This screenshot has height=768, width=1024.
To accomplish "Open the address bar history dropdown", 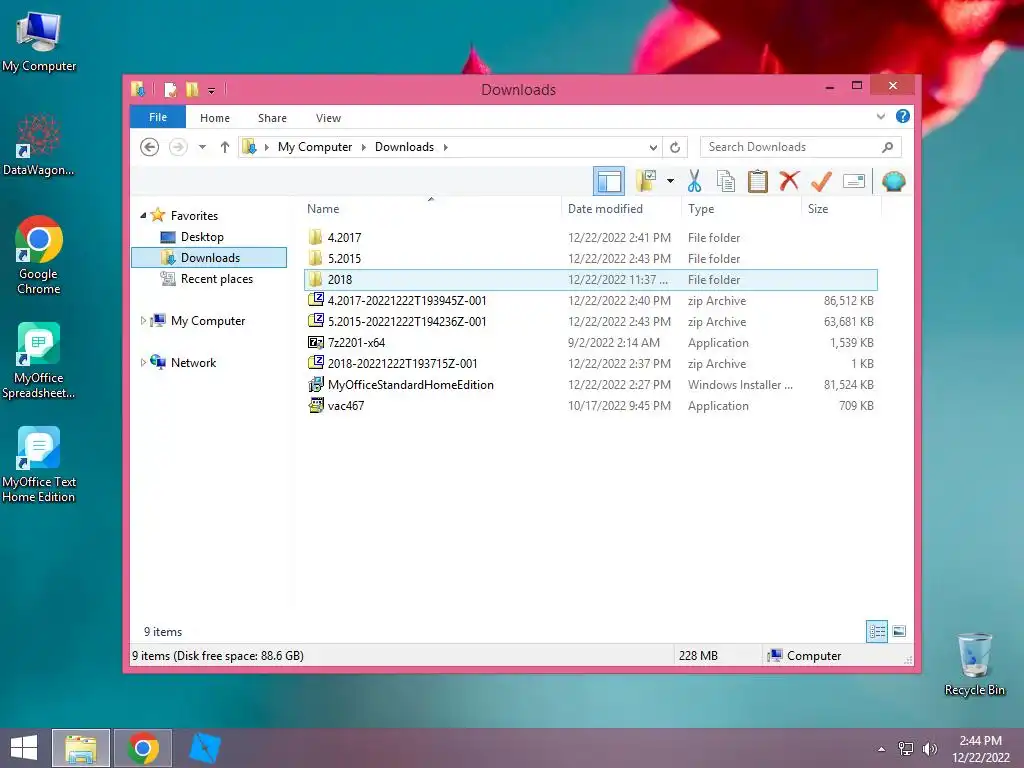I will click(x=652, y=148).
